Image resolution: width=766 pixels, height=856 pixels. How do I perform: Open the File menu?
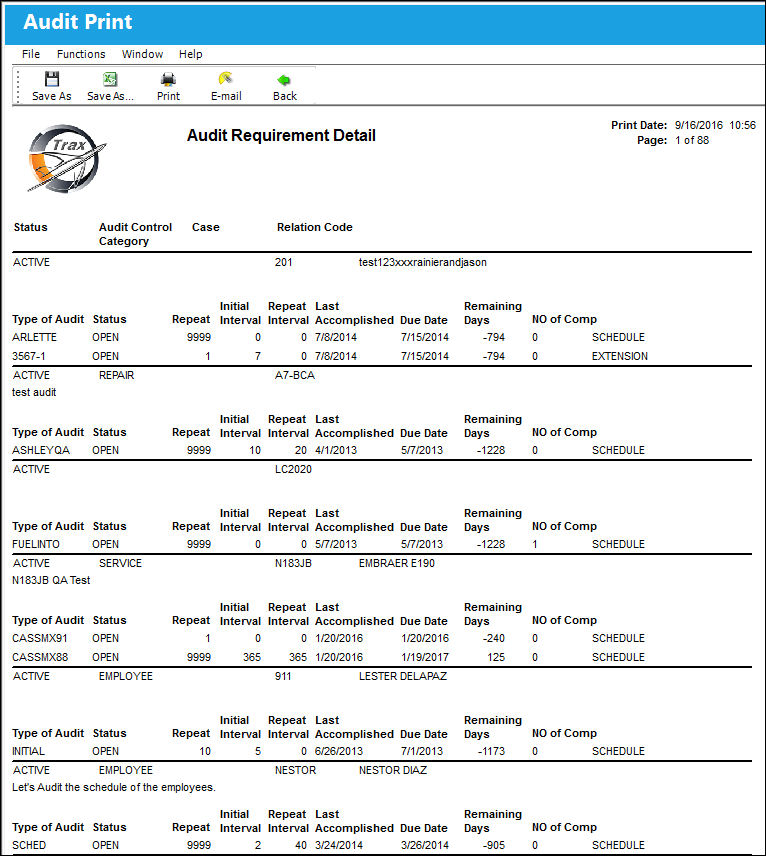pyautogui.click(x=31, y=54)
